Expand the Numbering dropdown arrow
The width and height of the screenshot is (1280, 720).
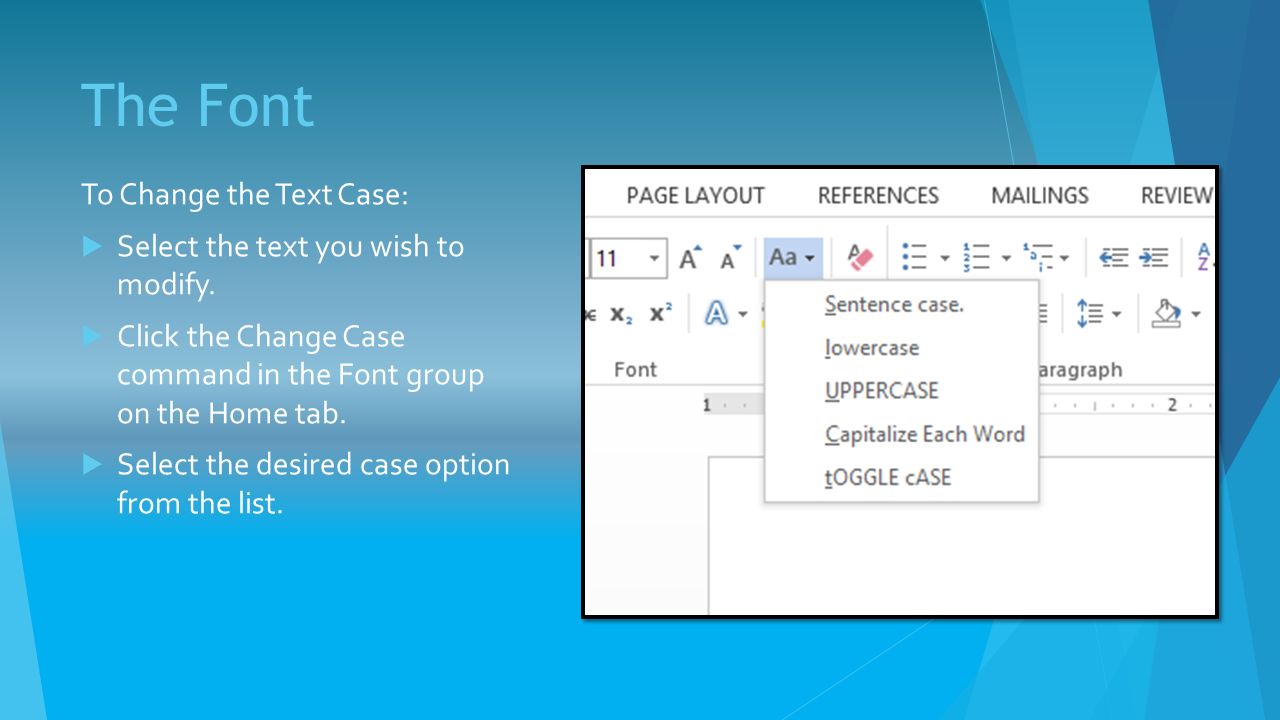[1006, 259]
